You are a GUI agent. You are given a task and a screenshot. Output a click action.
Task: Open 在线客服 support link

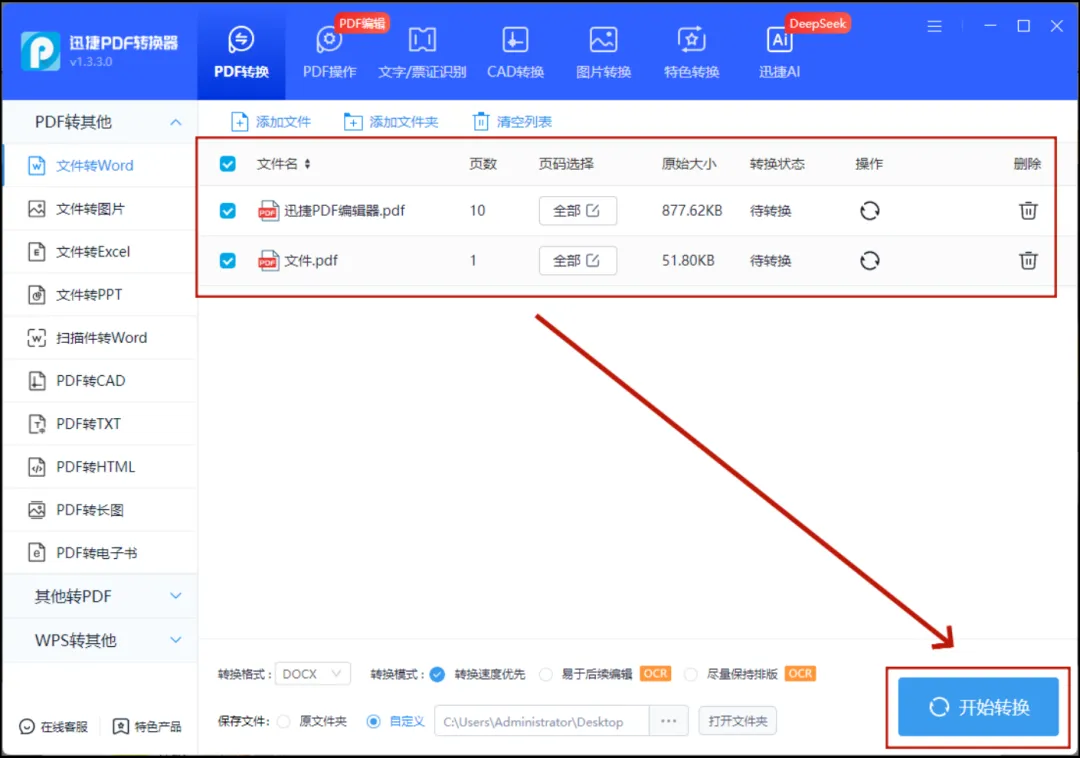click(x=54, y=727)
